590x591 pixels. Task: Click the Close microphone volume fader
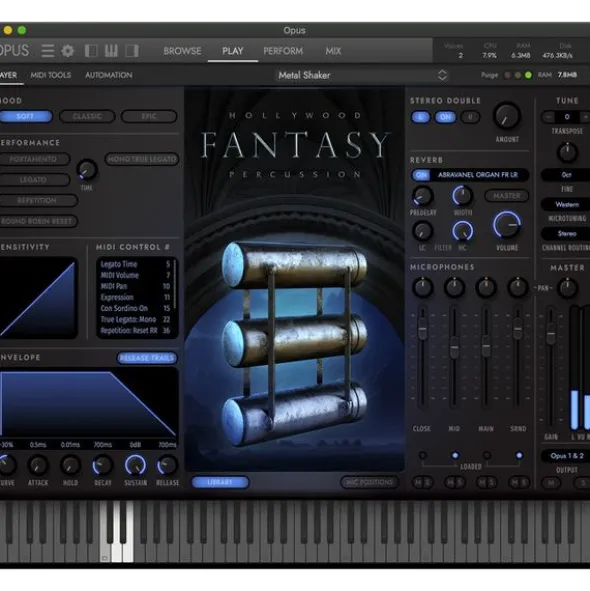(423, 328)
